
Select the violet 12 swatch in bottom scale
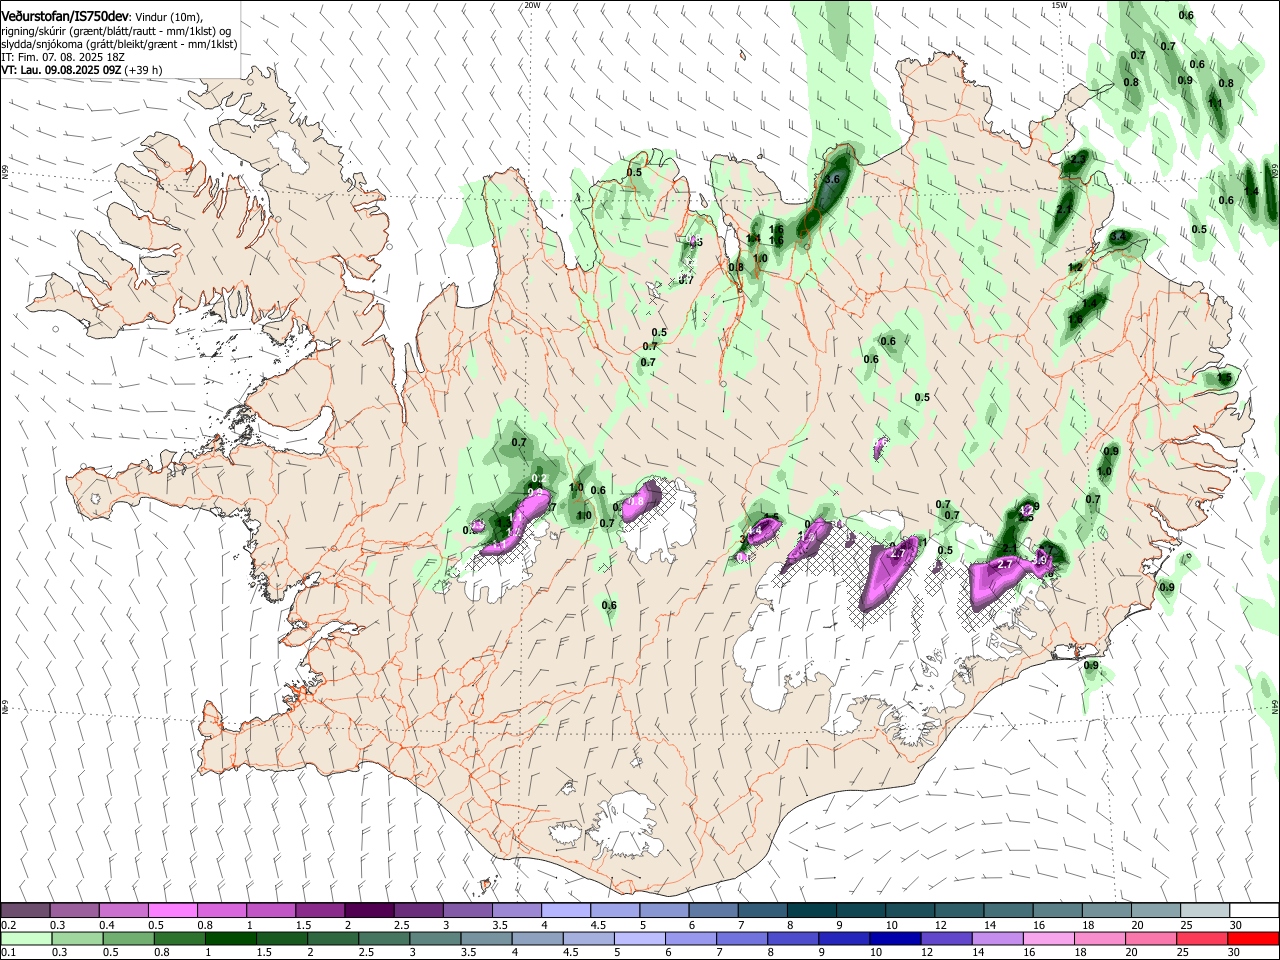pyautogui.click(x=945, y=938)
